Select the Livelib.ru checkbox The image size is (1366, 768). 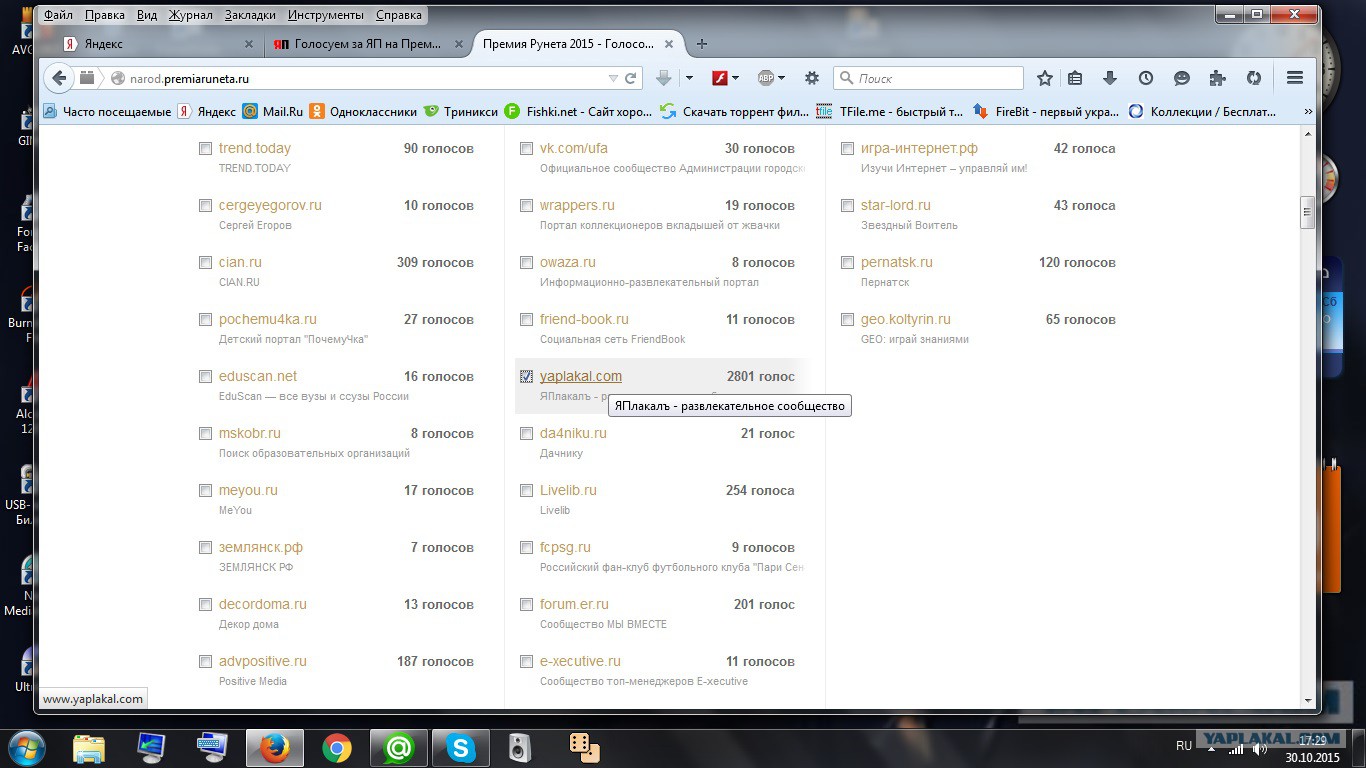tap(526, 491)
